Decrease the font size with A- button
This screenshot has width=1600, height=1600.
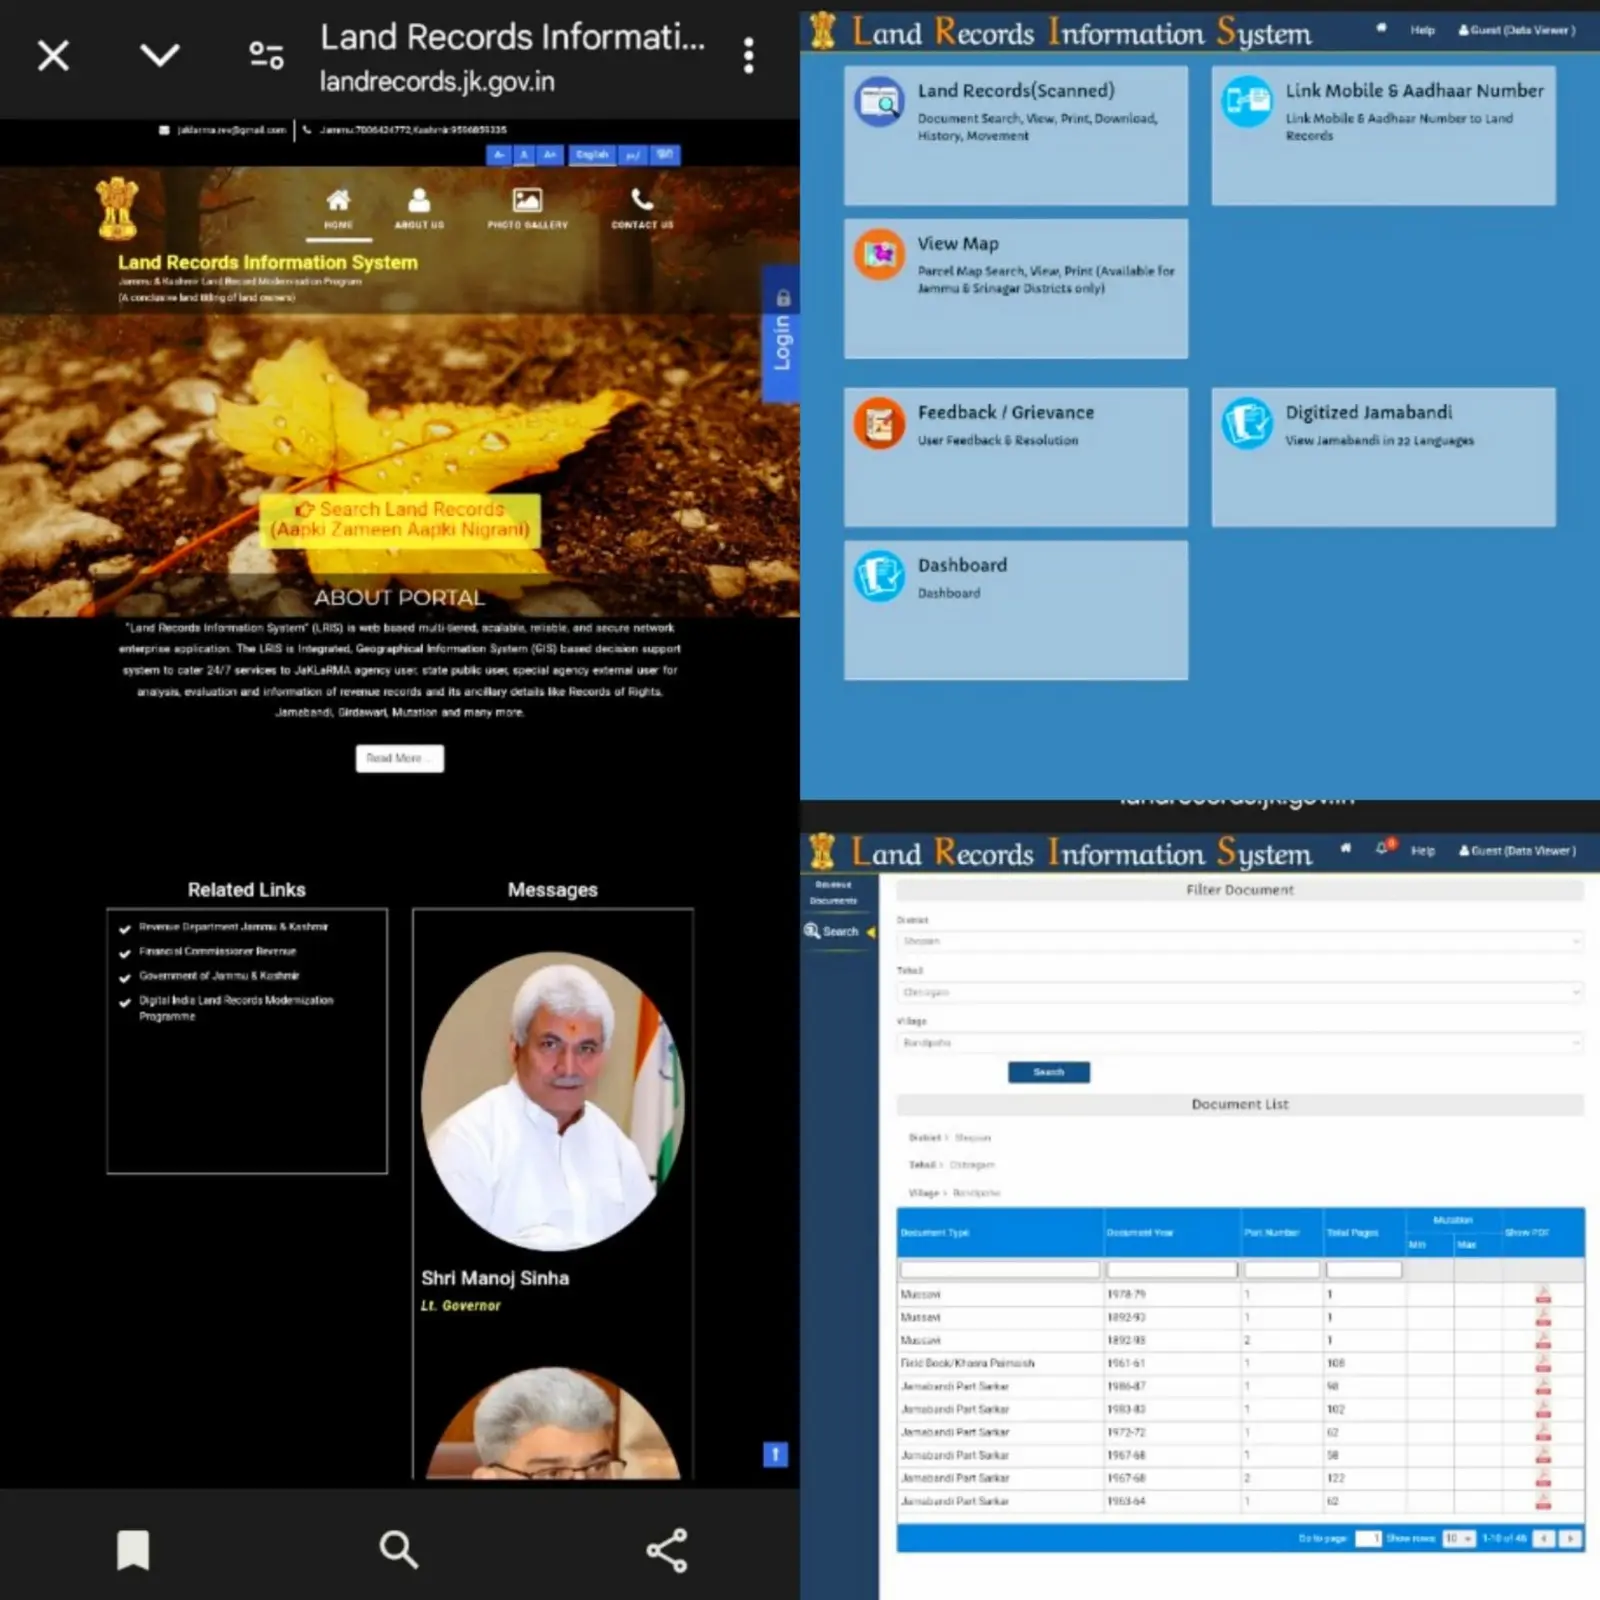[498, 155]
